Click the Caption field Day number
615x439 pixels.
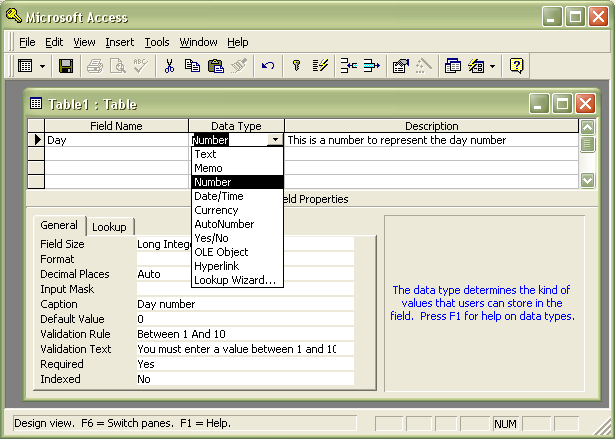[x=245, y=304]
